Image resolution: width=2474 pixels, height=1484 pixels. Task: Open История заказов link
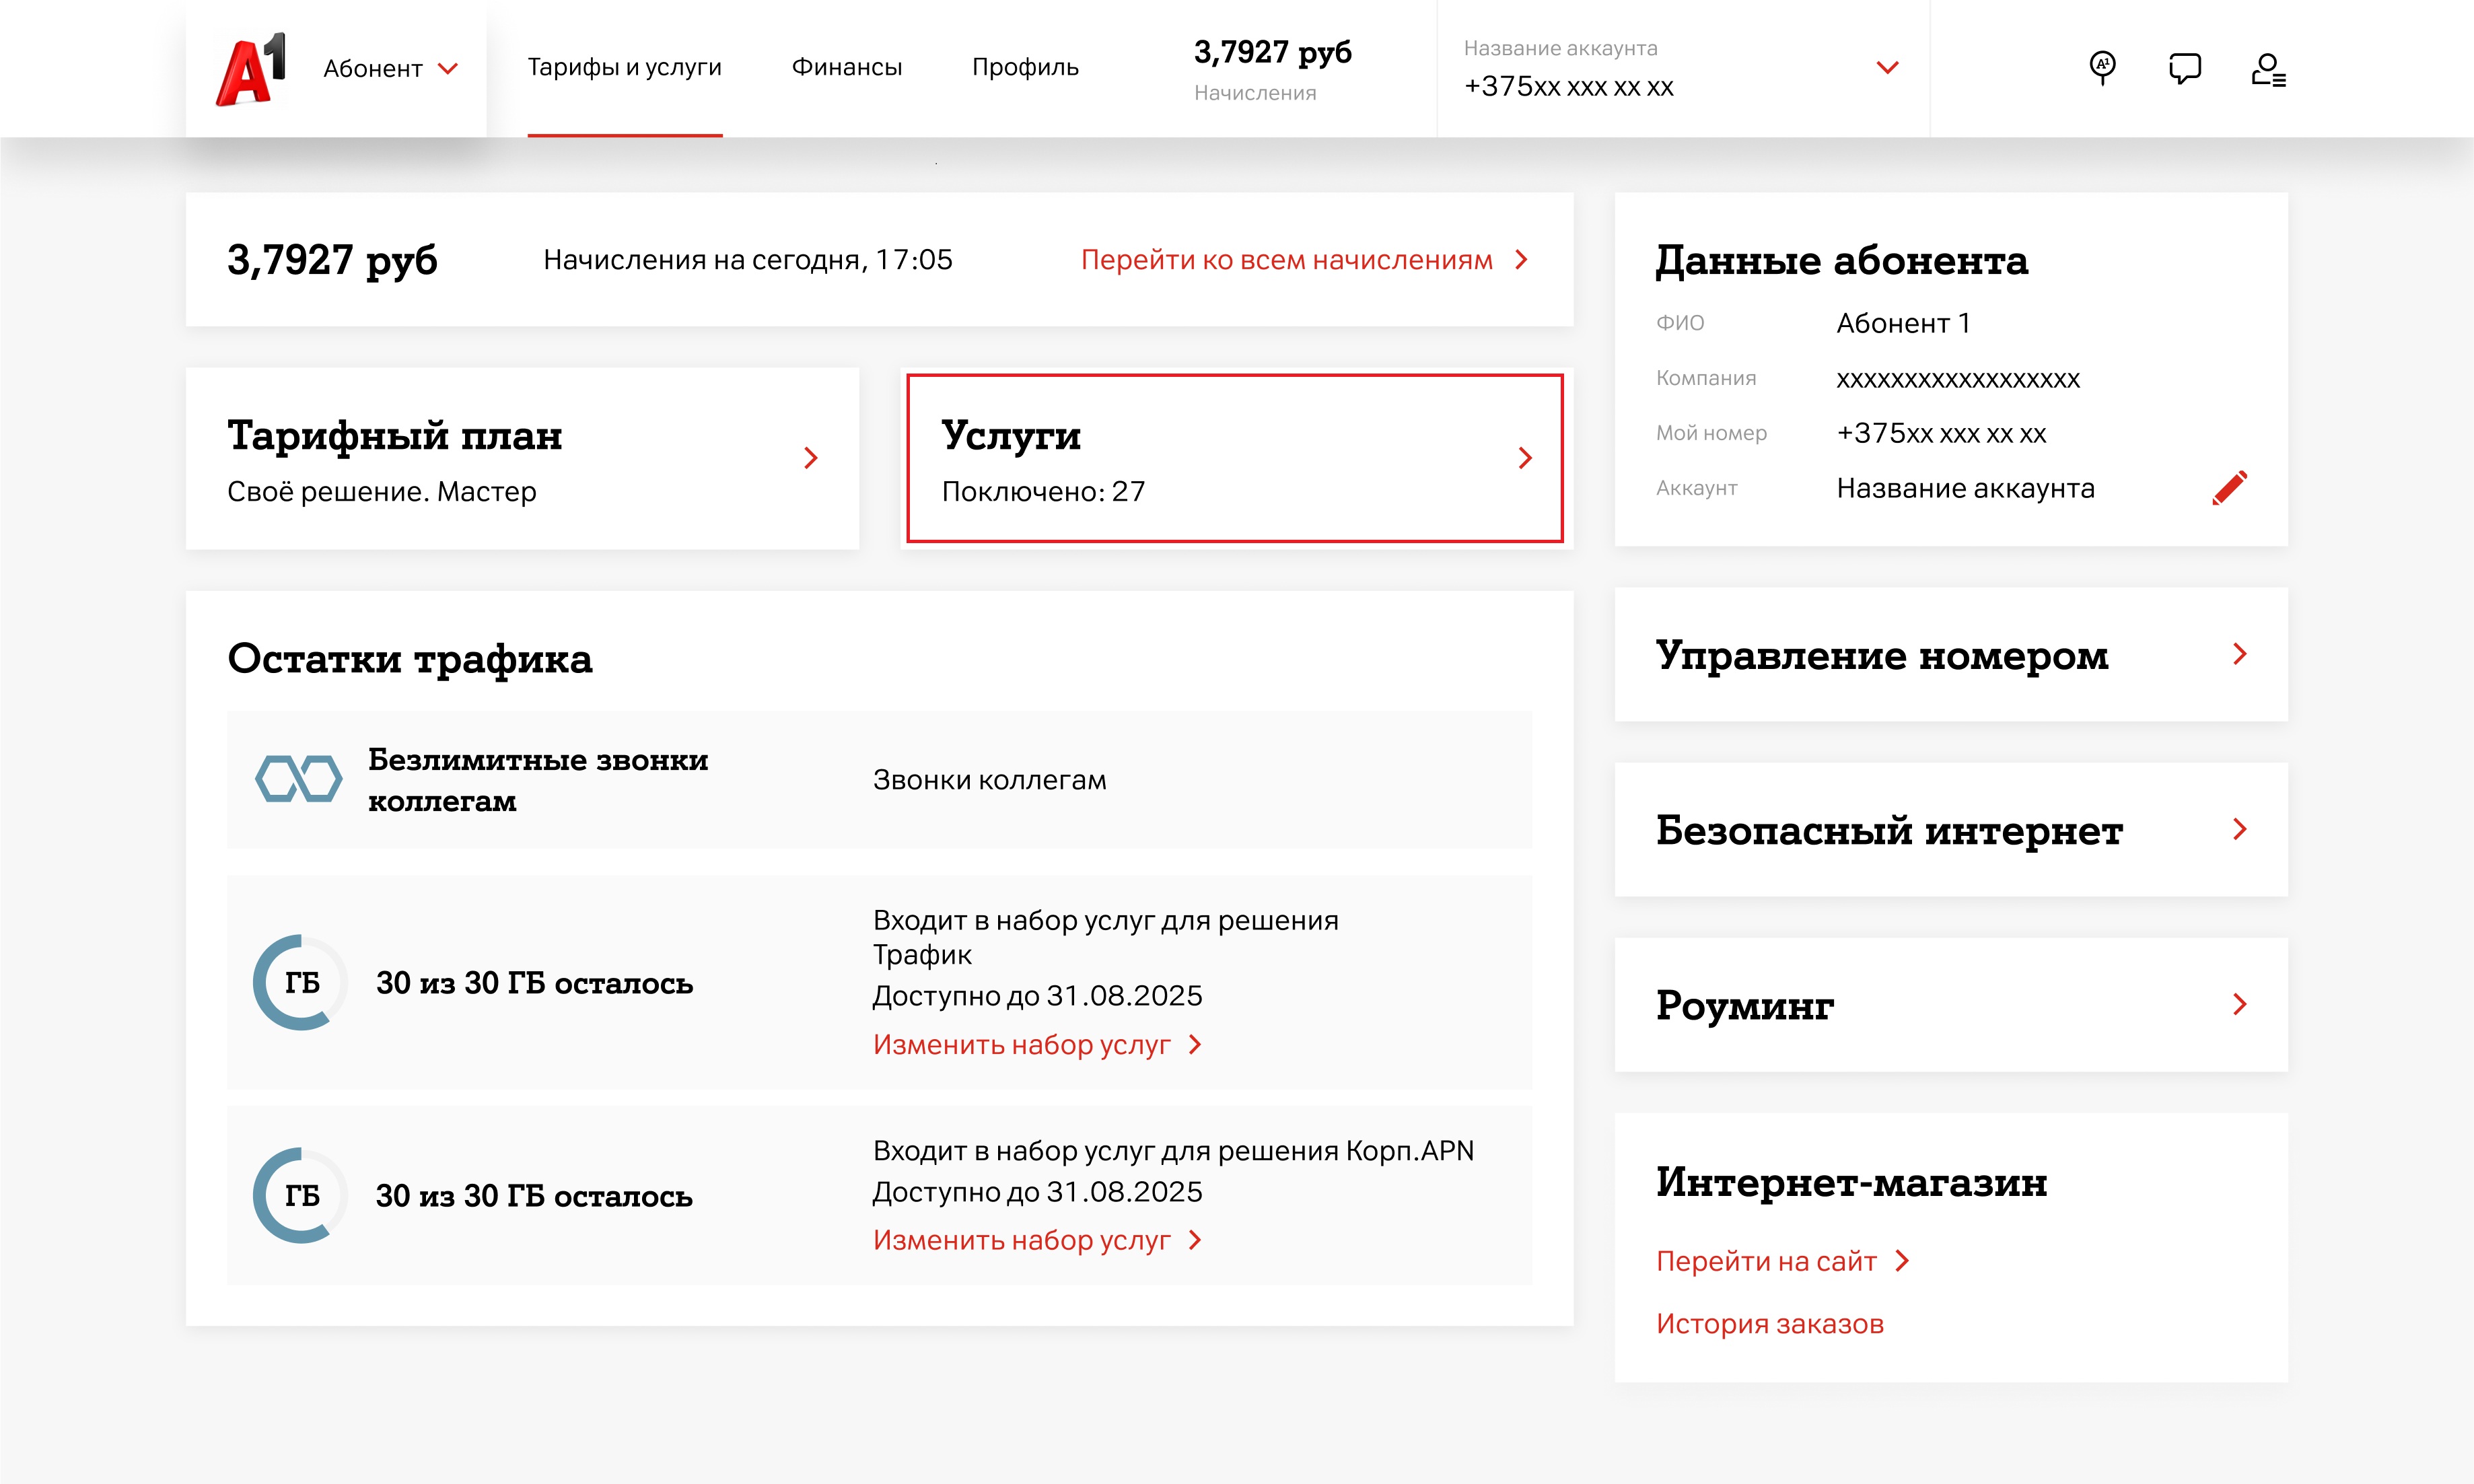(x=1769, y=1323)
